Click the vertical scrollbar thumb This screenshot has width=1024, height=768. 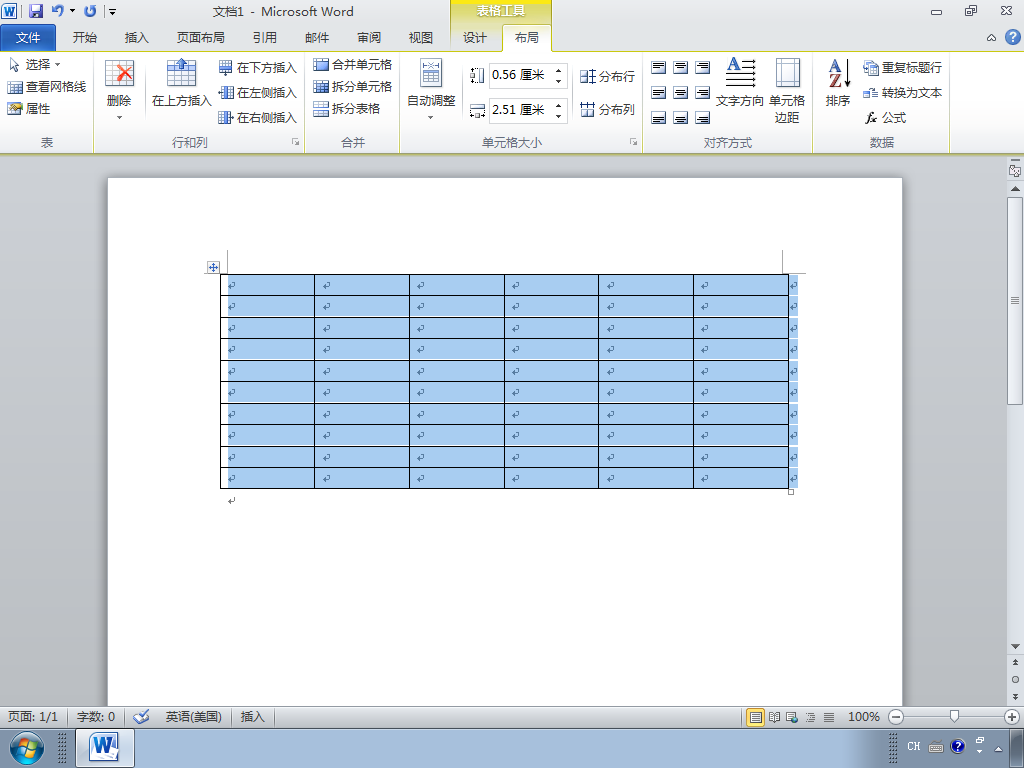point(1015,300)
